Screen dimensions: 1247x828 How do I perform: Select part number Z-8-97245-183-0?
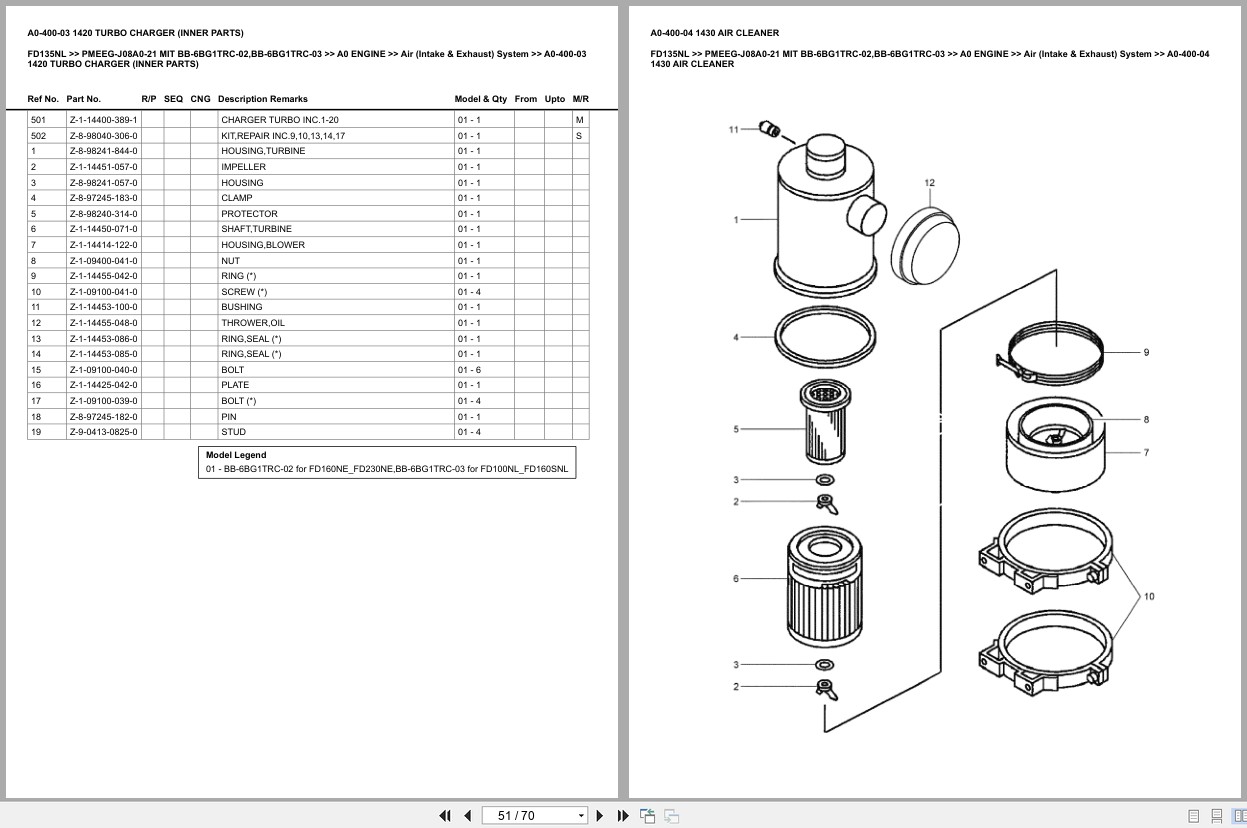point(104,198)
